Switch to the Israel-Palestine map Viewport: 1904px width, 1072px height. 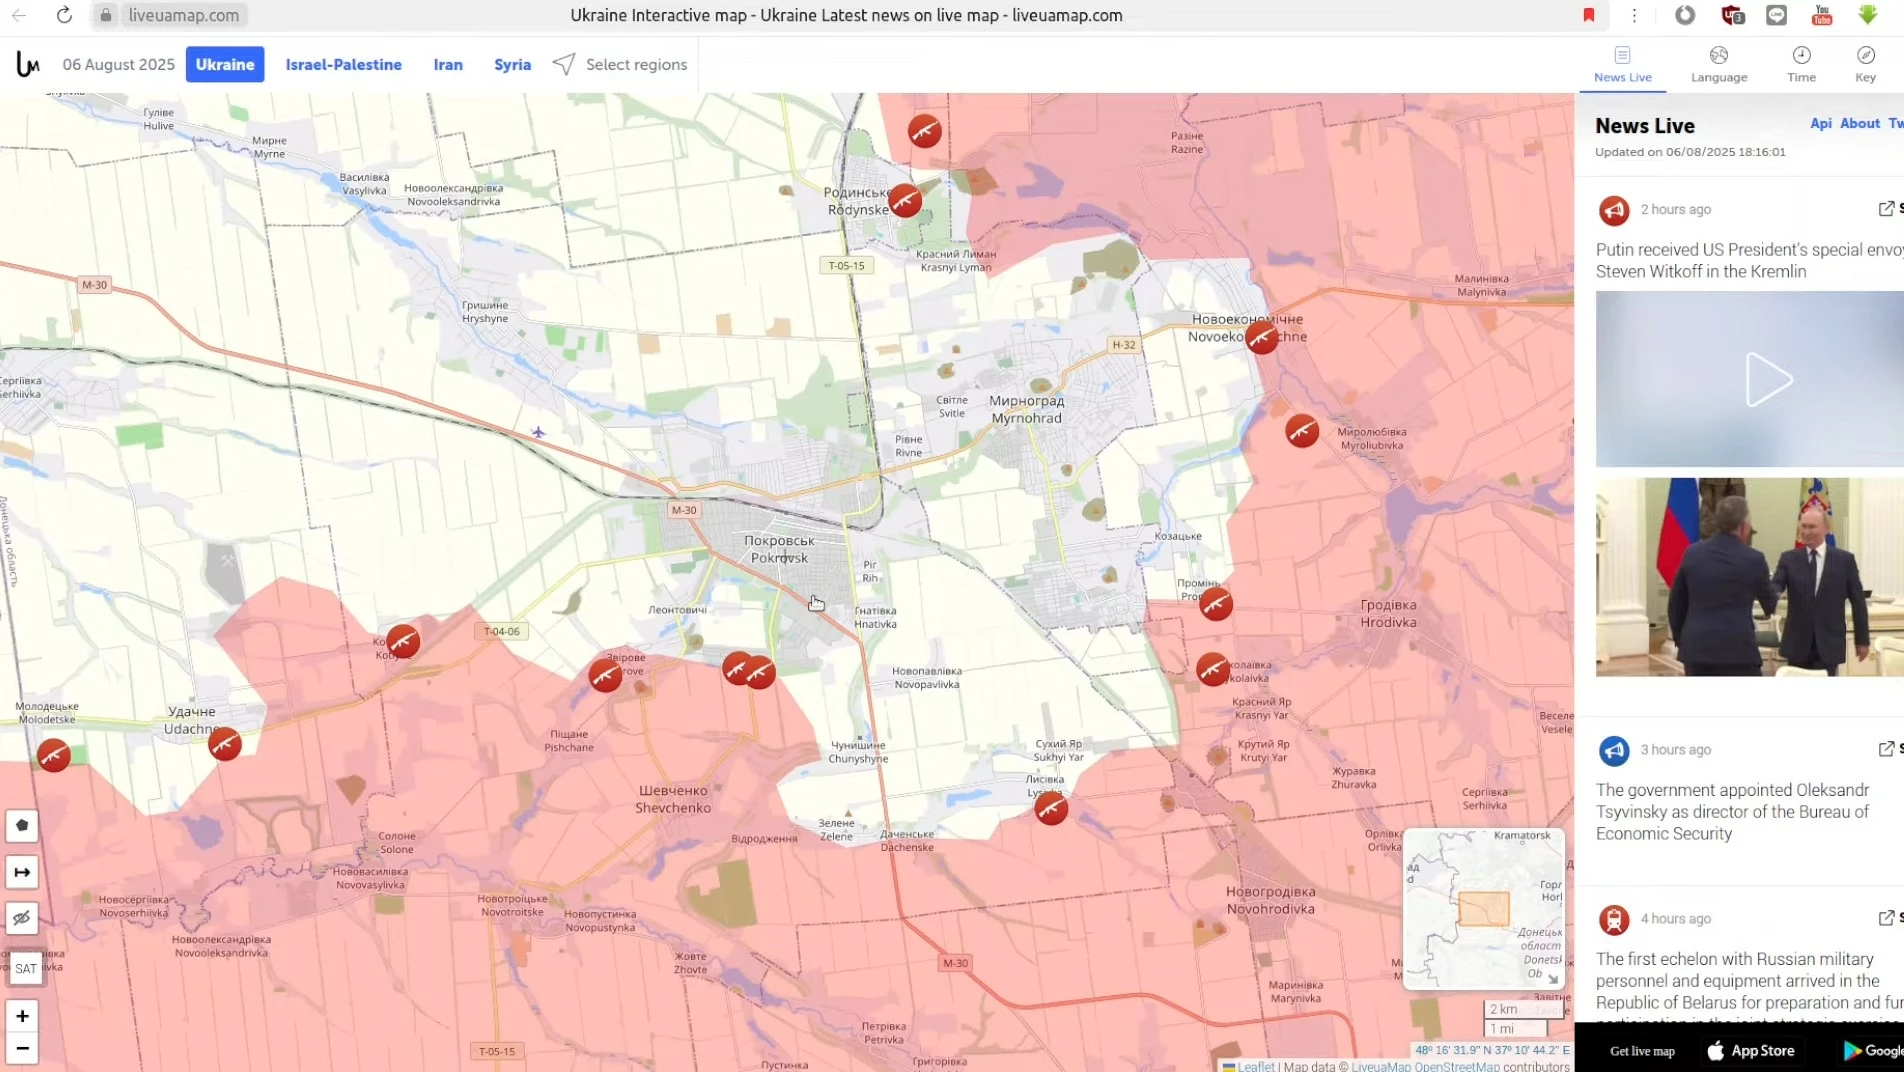343,64
